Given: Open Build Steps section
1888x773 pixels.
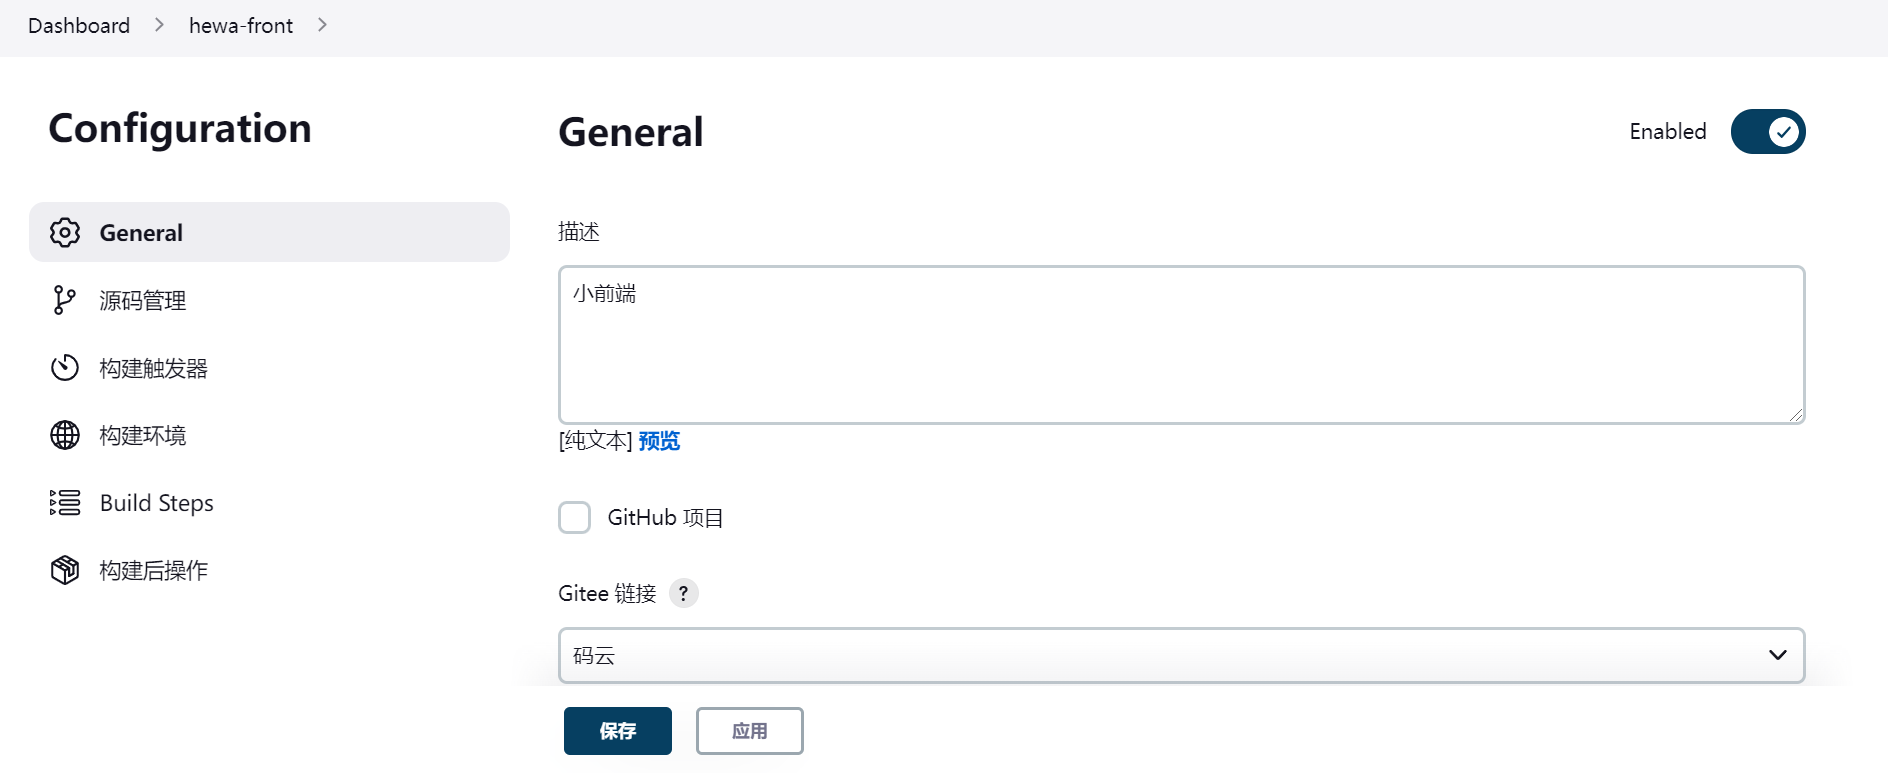Looking at the screenshot, I should tap(157, 503).
